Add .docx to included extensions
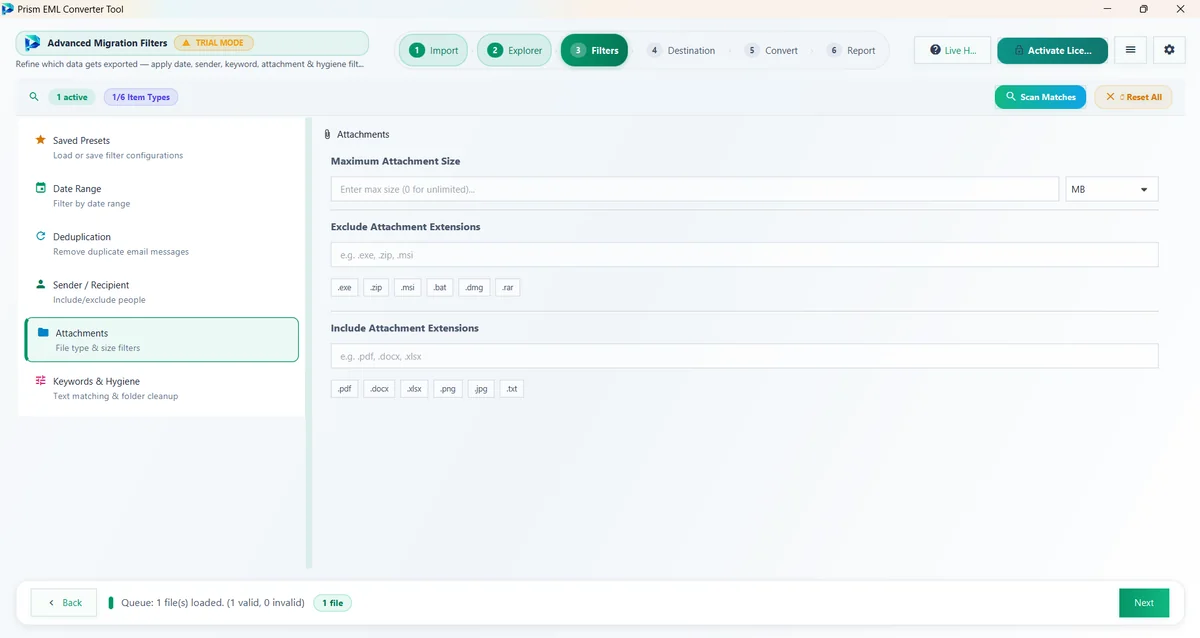The width and height of the screenshot is (1200, 638). click(379, 389)
